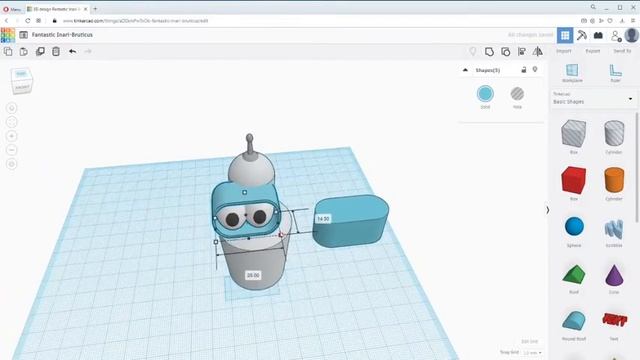Pick the red Box shape
The image size is (640, 360).
pos(573,180)
